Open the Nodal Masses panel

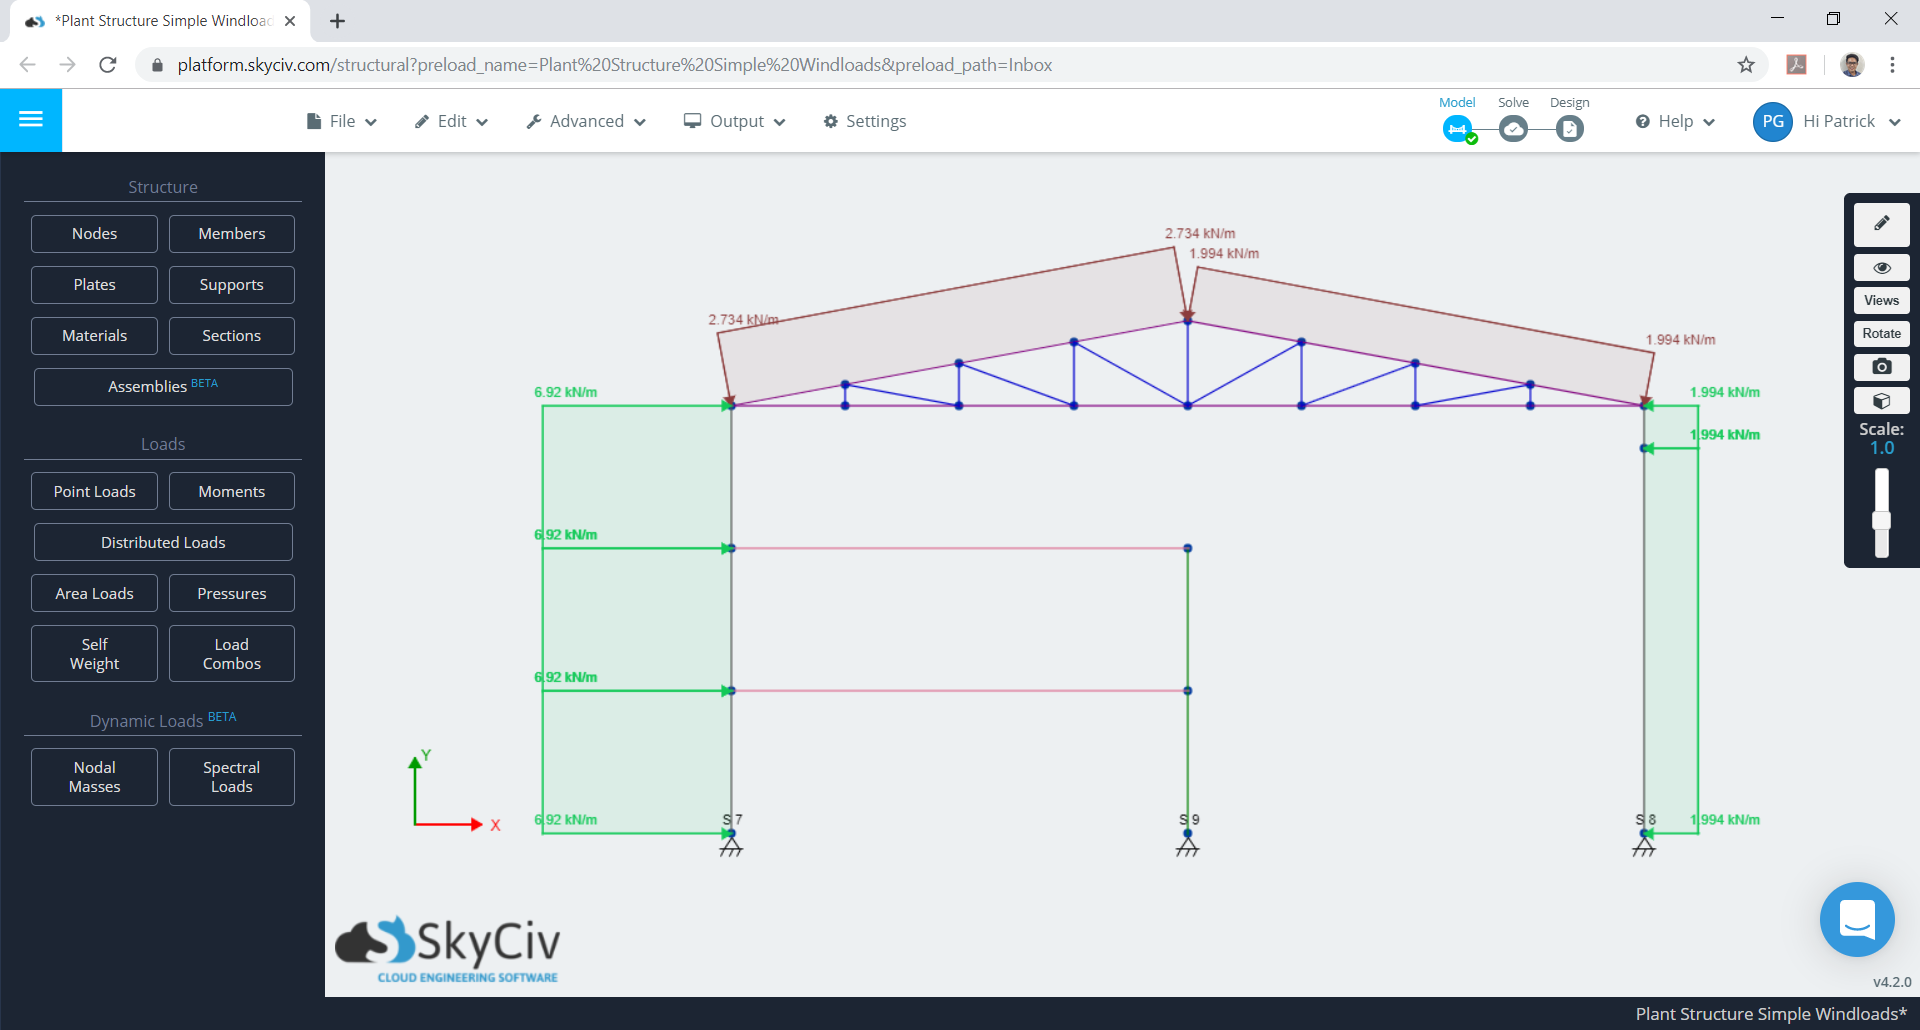tap(94, 777)
